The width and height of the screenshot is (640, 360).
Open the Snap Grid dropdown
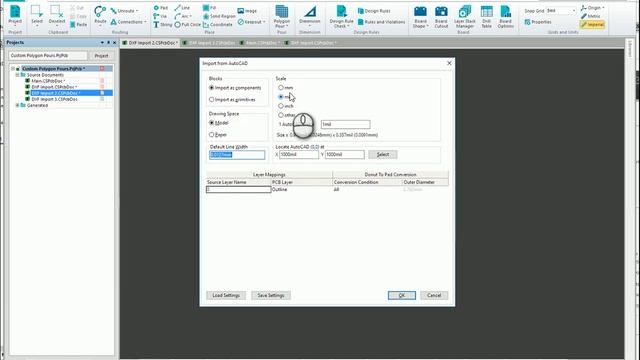point(573,11)
